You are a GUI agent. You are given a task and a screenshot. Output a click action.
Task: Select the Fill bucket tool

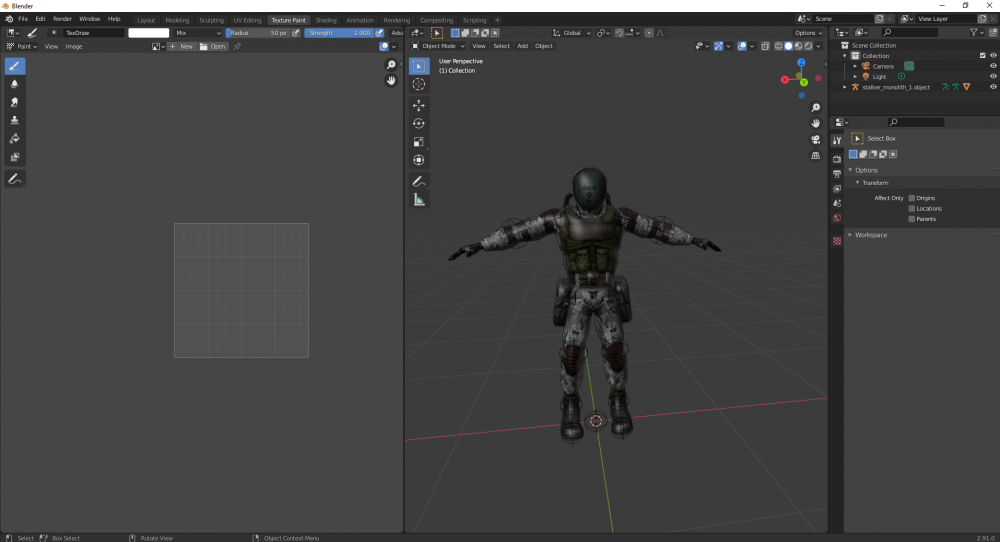point(15,138)
